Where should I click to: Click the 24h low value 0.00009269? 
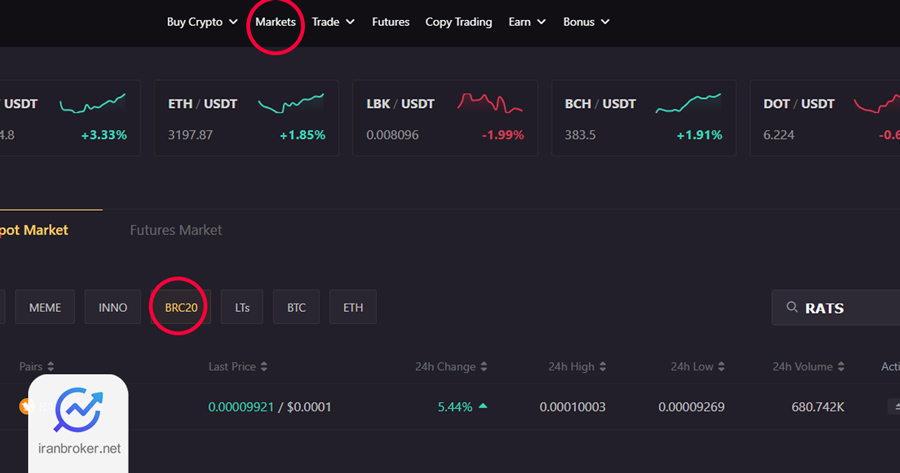tap(691, 407)
